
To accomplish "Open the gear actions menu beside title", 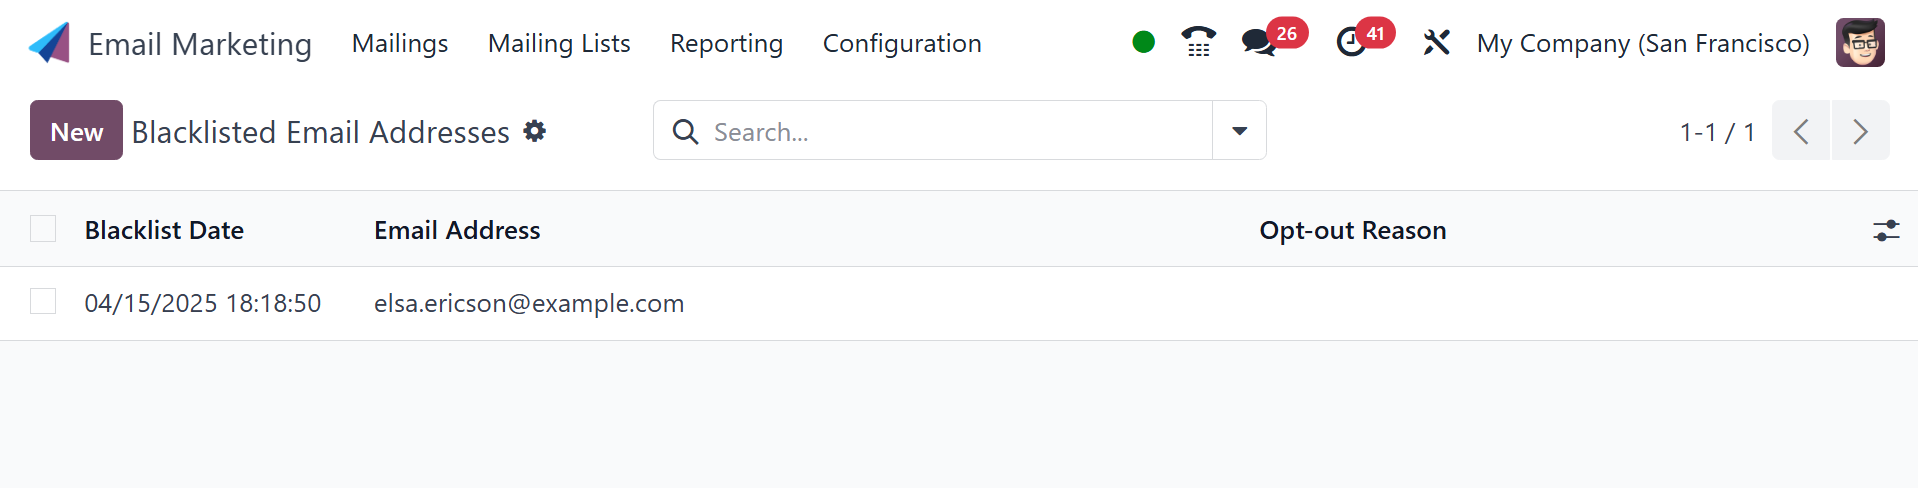I will 535,131.
